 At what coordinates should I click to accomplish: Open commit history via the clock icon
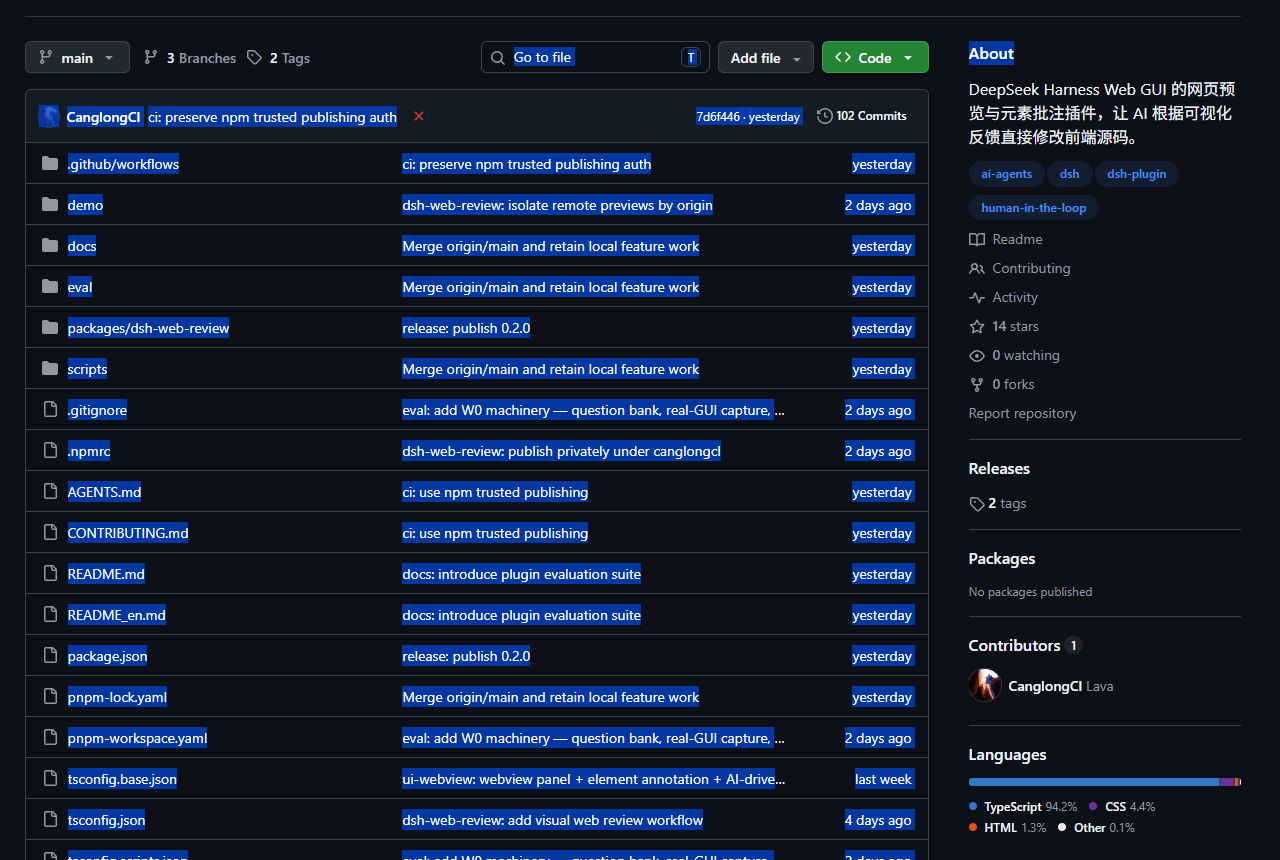pyautogui.click(x=824, y=116)
